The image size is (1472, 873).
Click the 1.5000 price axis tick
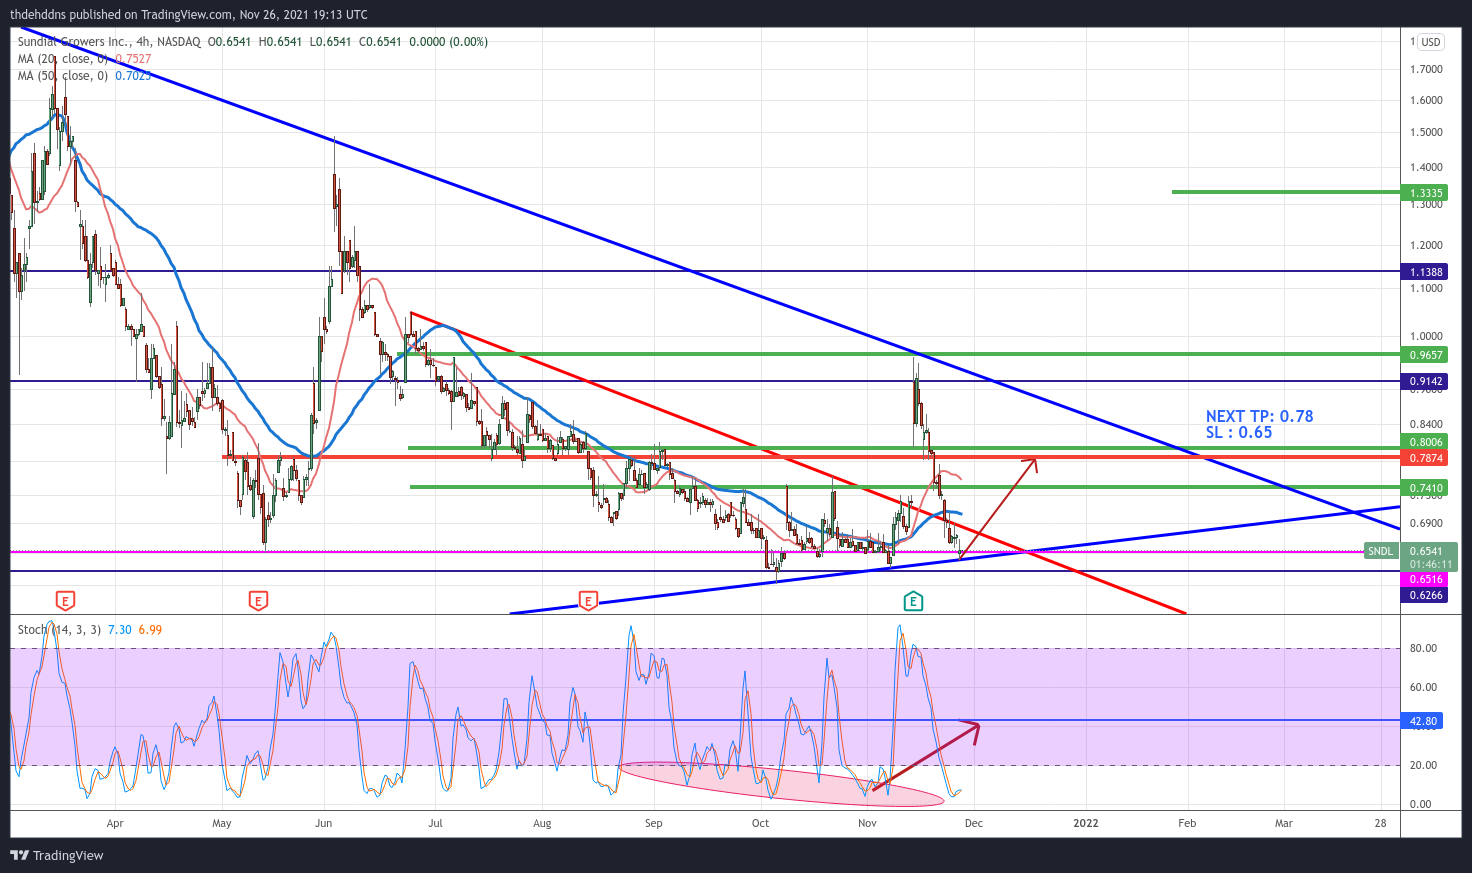point(1426,132)
